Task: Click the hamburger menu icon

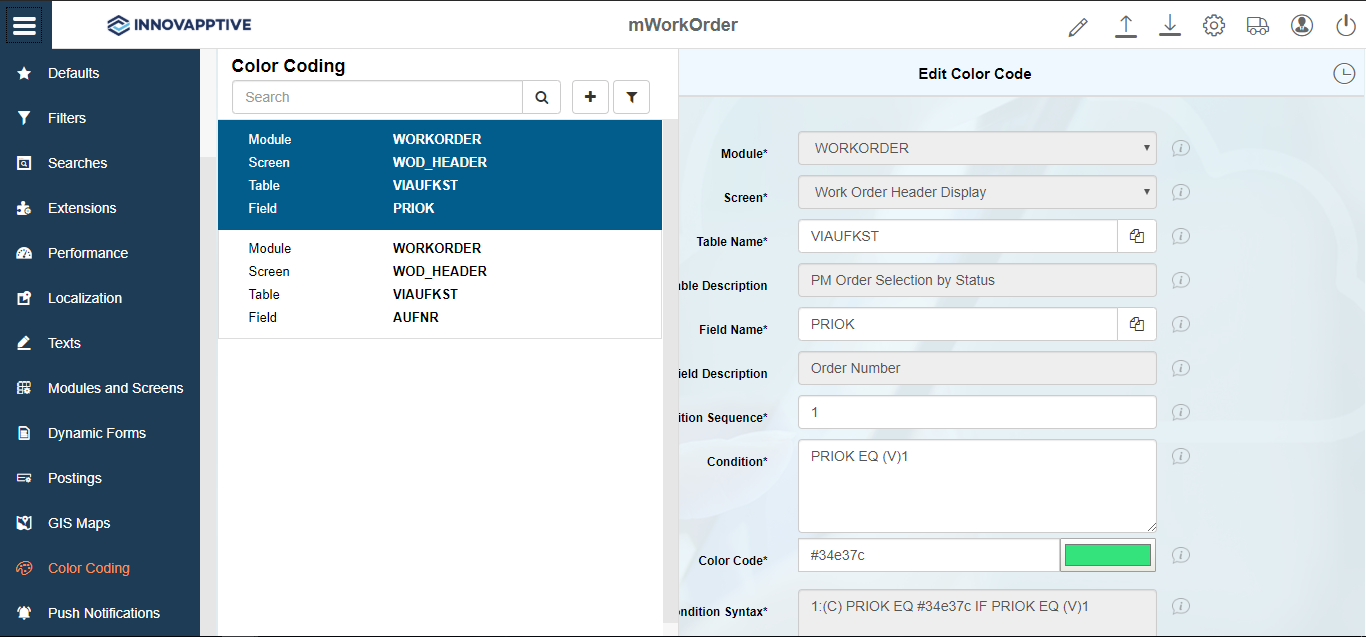Action: pyautogui.click(x=25, y=25)
